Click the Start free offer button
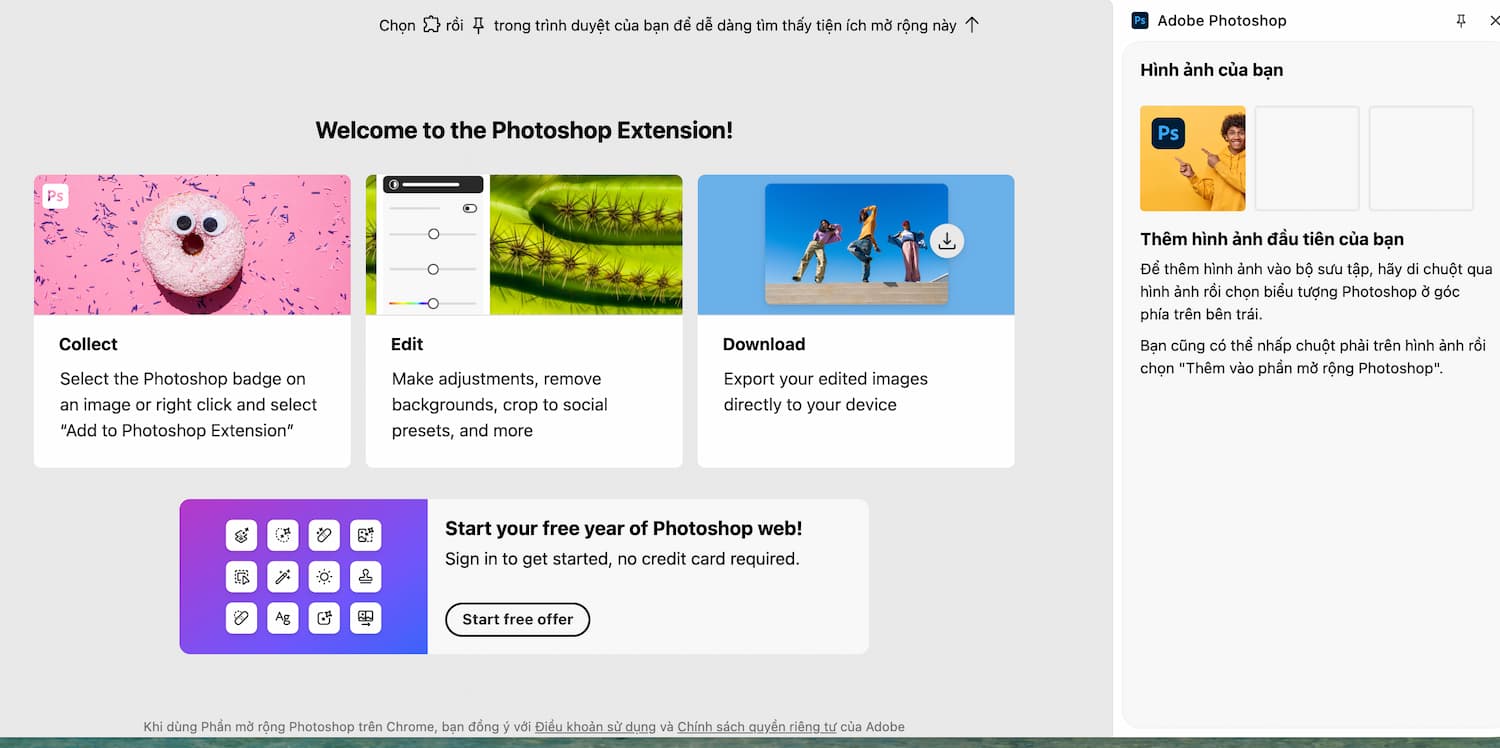Viewport: 1500px width, 748px height. click(x=517, y=619)
